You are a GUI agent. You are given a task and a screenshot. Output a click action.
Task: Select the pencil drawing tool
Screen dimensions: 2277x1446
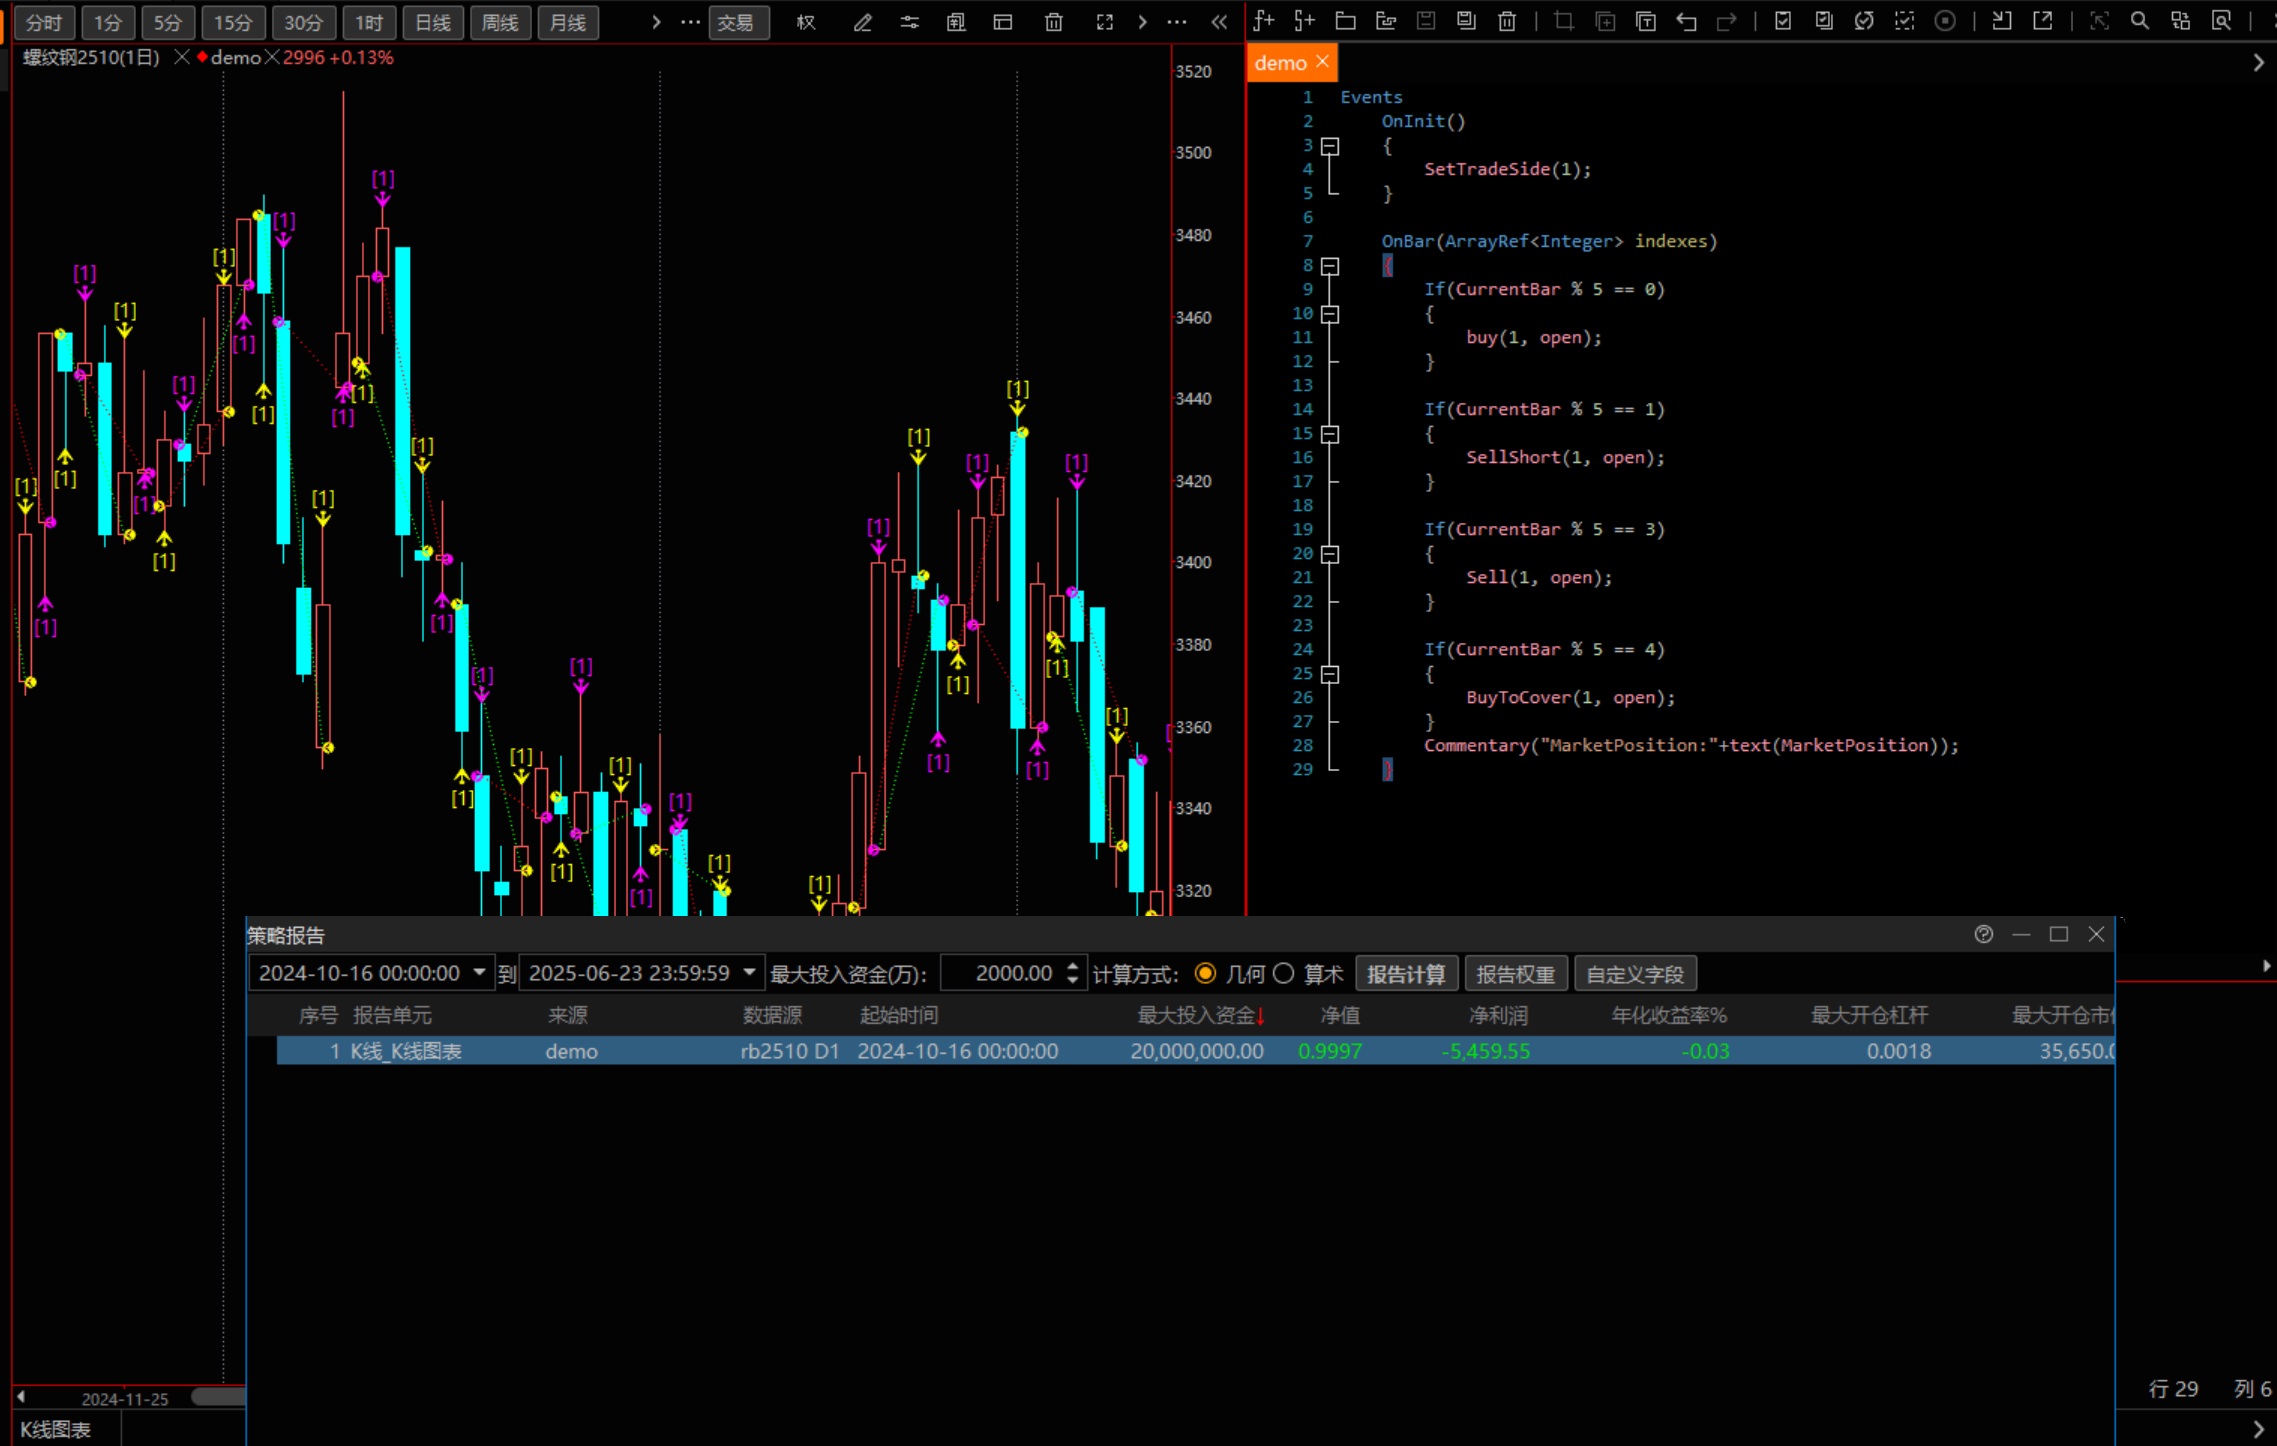tap(862, 22)
